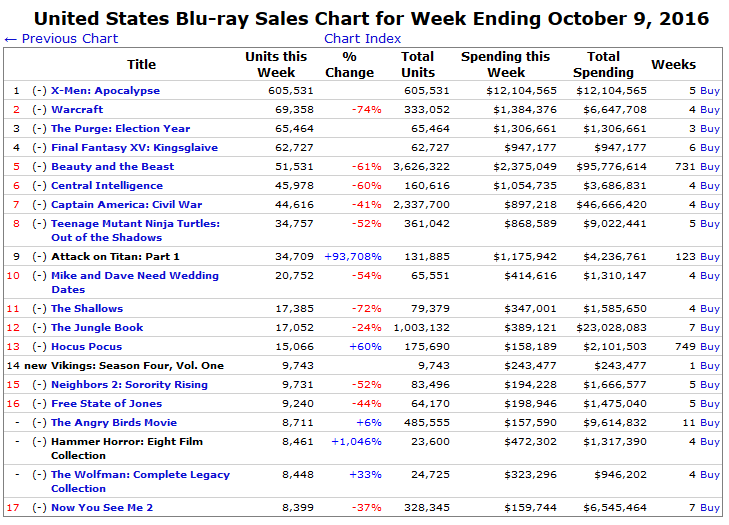Click Buy next to Hocus Pocus
This screenshot has height=525, width=729.
709,347
